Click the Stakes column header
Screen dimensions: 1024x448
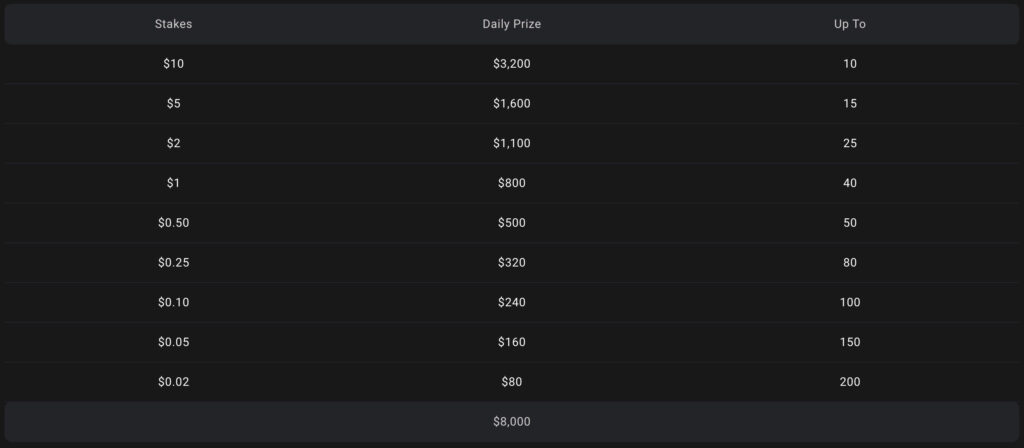click(x=173, y=24)
